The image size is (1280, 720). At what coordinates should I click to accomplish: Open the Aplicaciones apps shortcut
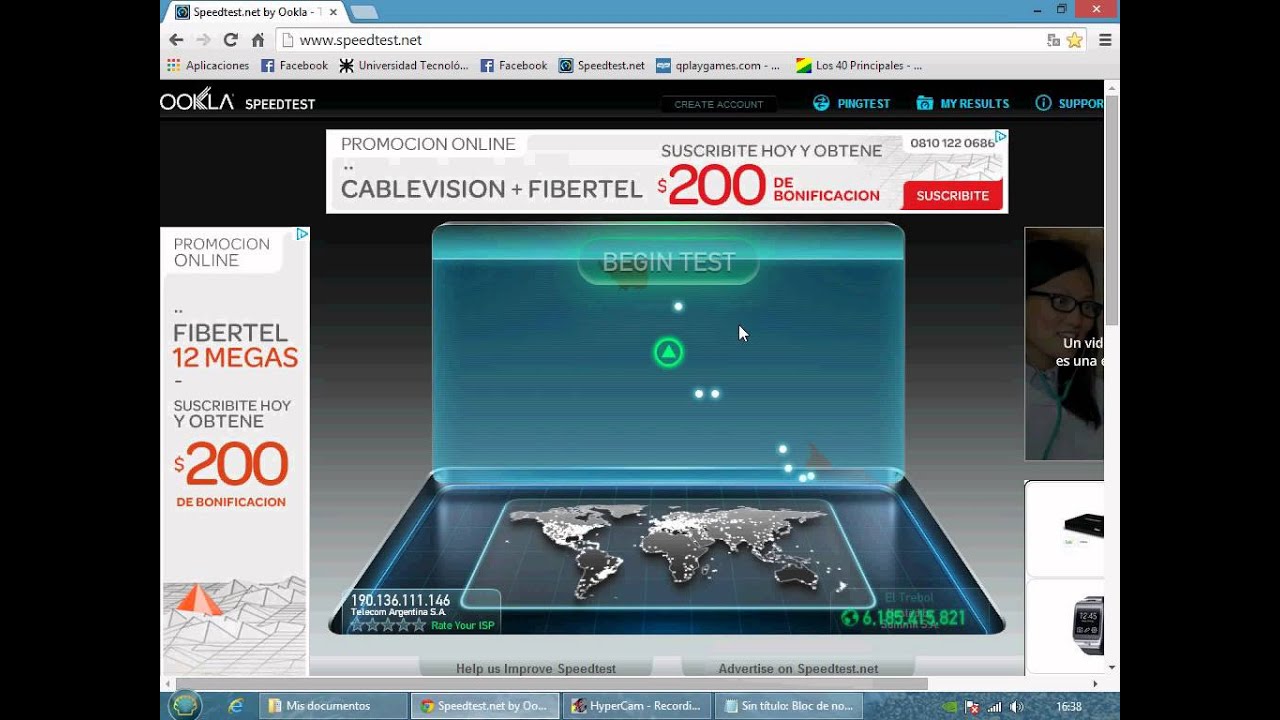208,65
